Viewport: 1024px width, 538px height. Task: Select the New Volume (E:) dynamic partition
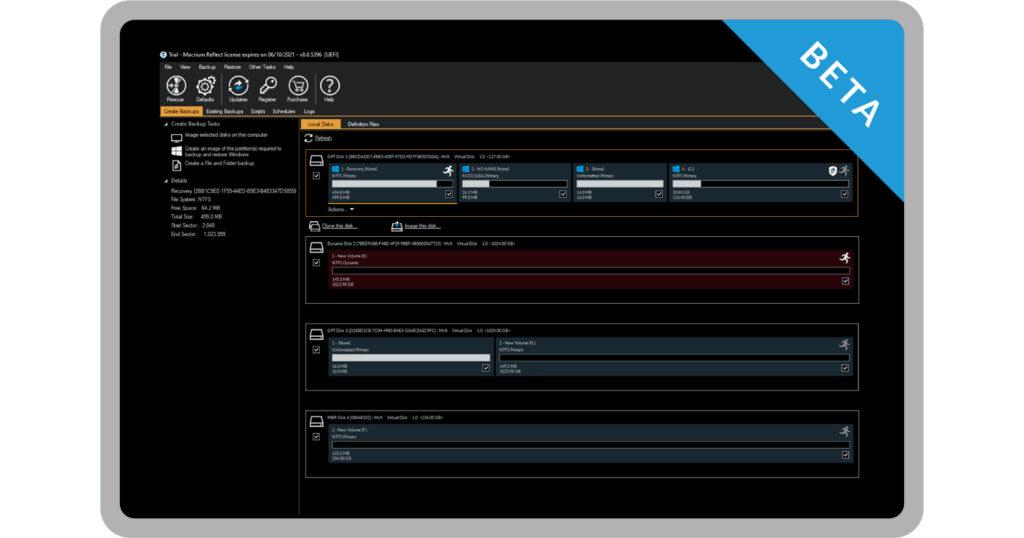pyautogui.click(x=592, y=270)
